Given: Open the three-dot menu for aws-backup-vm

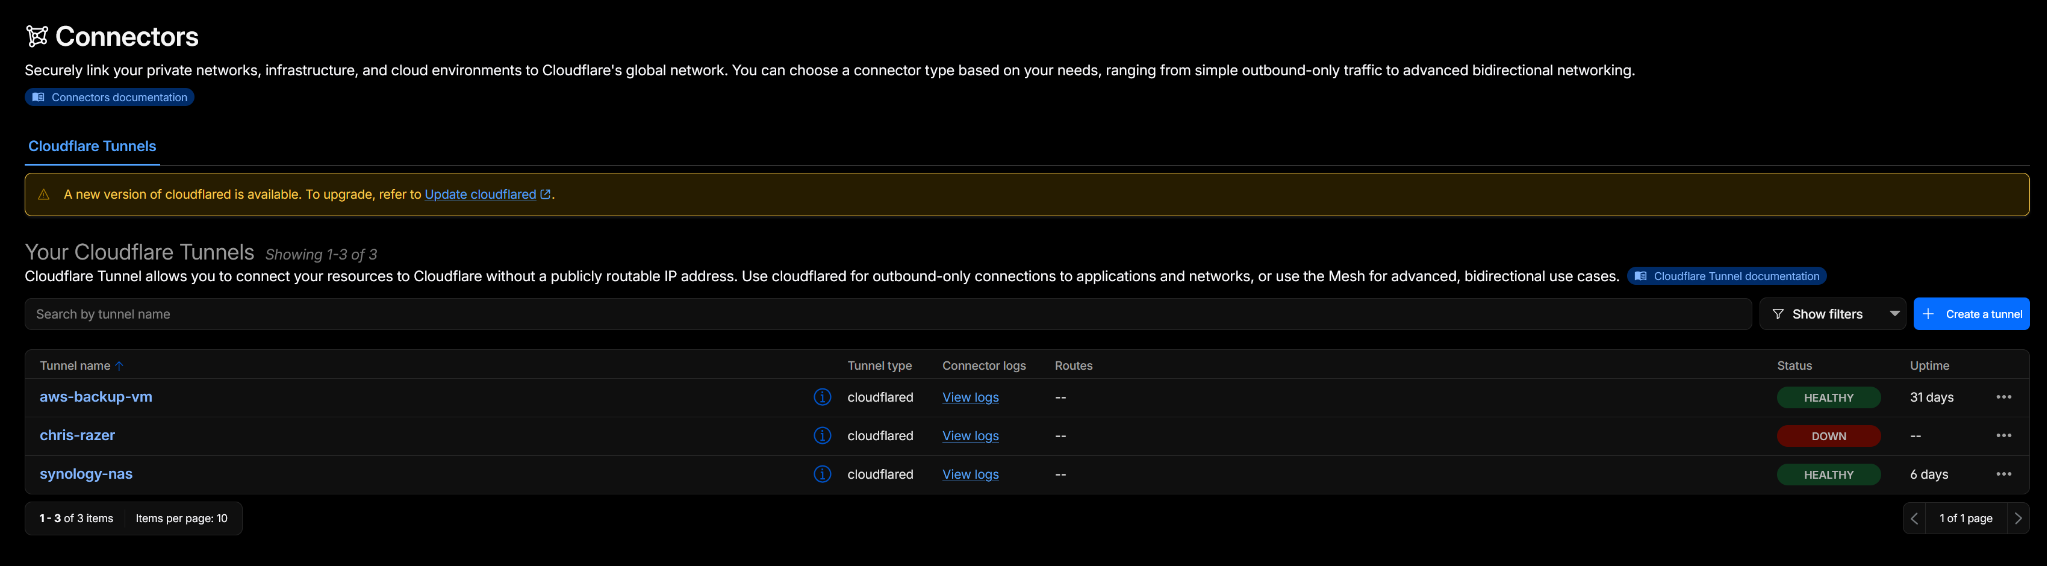Looking at the screenshot, I should [x=2003, y=397].
